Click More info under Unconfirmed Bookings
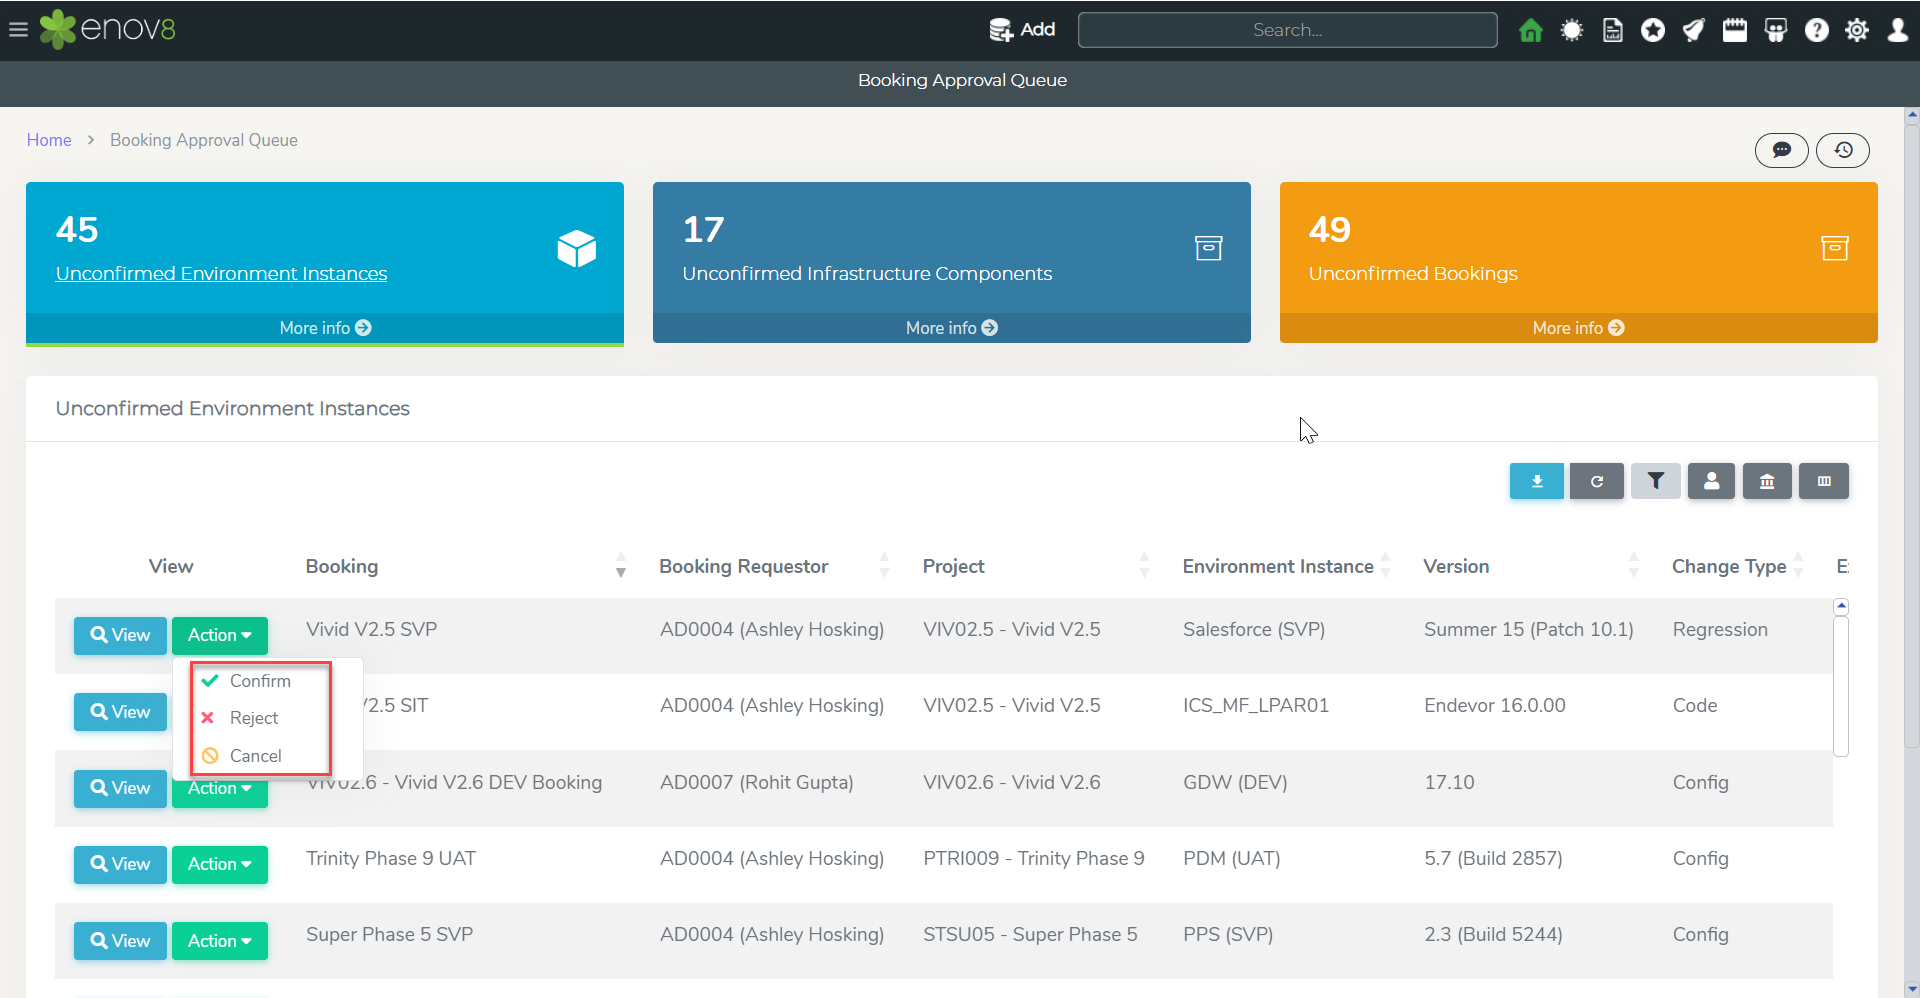This screenshot has width=1920, height=998. tap(1578, 328)
